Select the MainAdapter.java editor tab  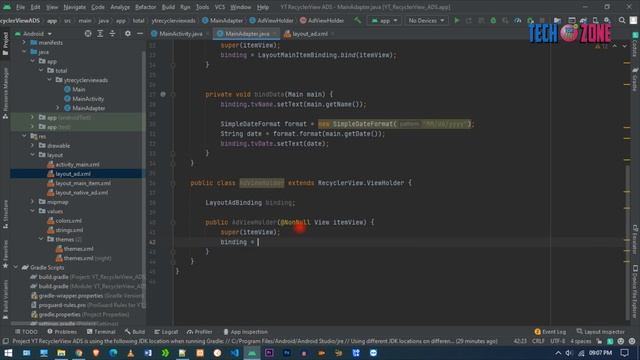click(246, 34)
